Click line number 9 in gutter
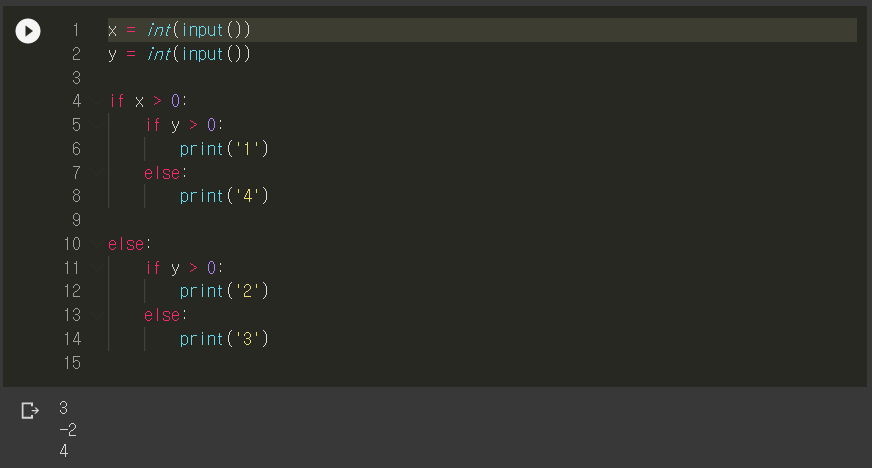872x468 pixels. pos(77,220)
